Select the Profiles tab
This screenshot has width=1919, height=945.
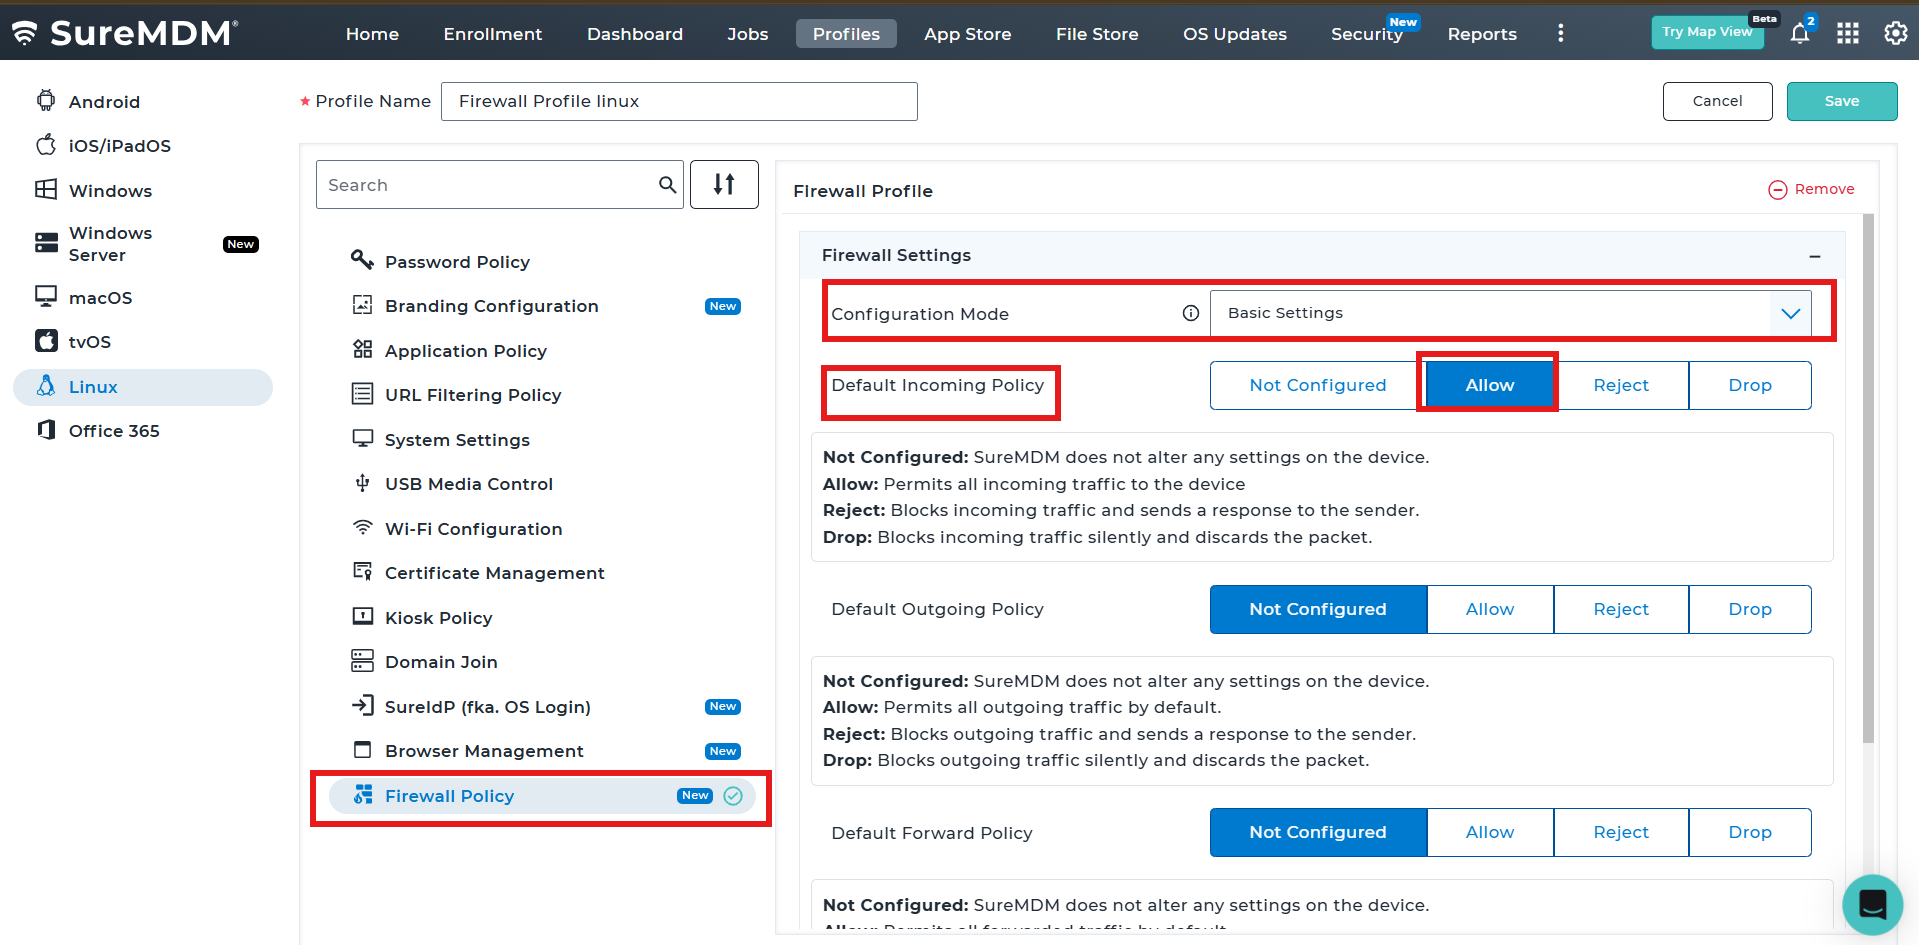click(x=846, y=34)
